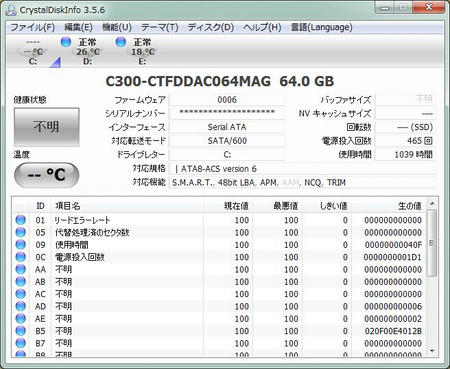Click the attribute list scrollbar thumb

[x=432, y=243]
